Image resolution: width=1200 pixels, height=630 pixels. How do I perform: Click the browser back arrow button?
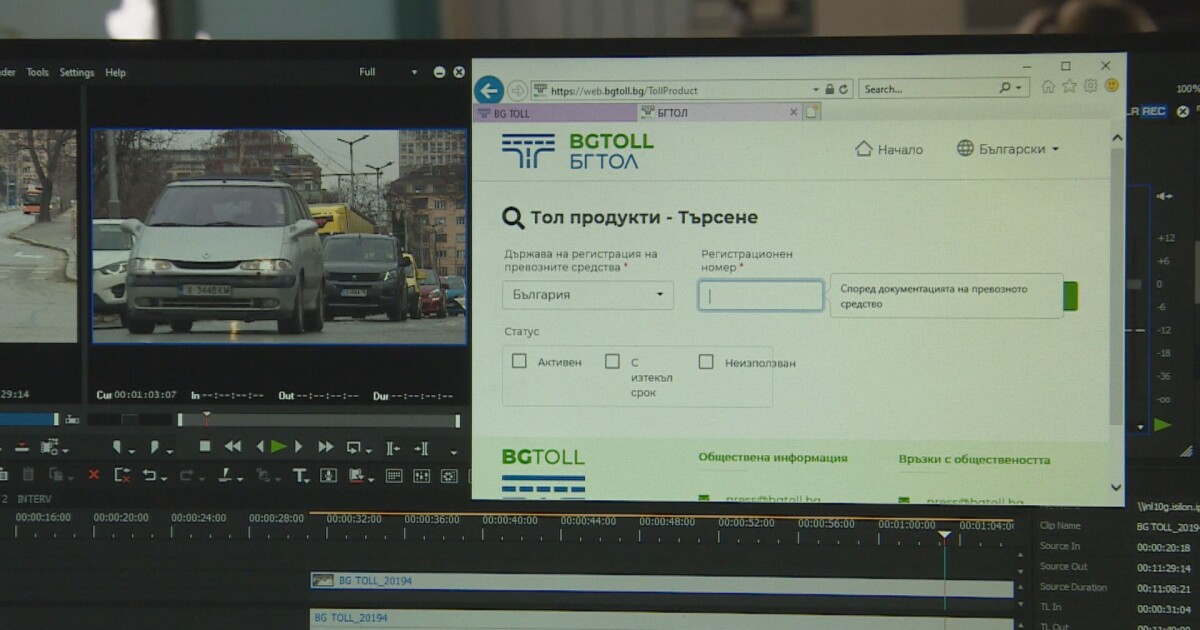tap(488, 90)
